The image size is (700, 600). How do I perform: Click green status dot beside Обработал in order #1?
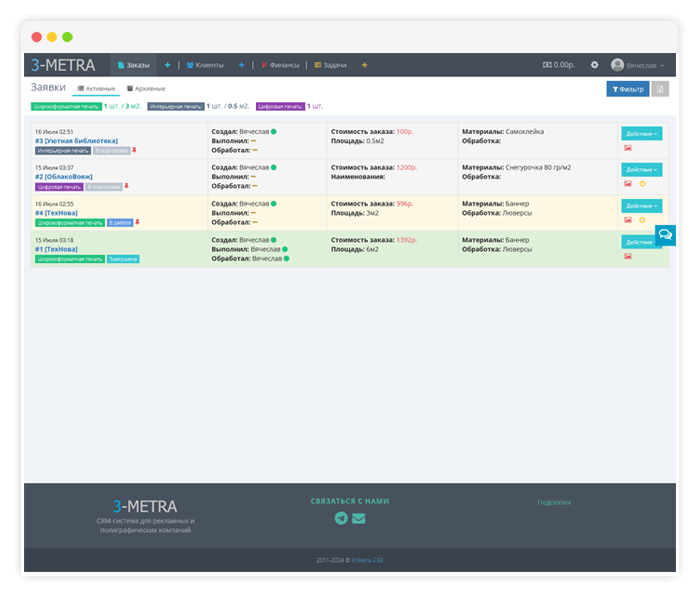(287, 258)
